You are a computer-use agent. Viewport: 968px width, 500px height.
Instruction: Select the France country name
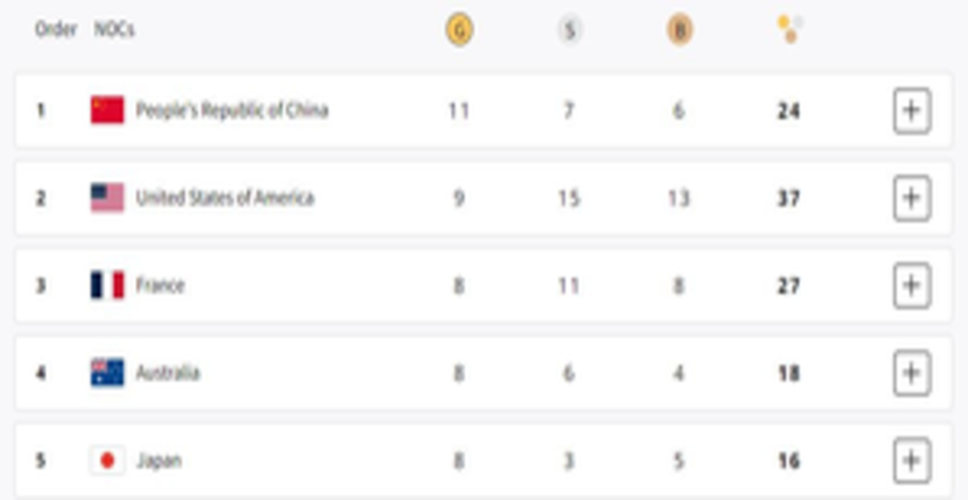tap(160, 286)
